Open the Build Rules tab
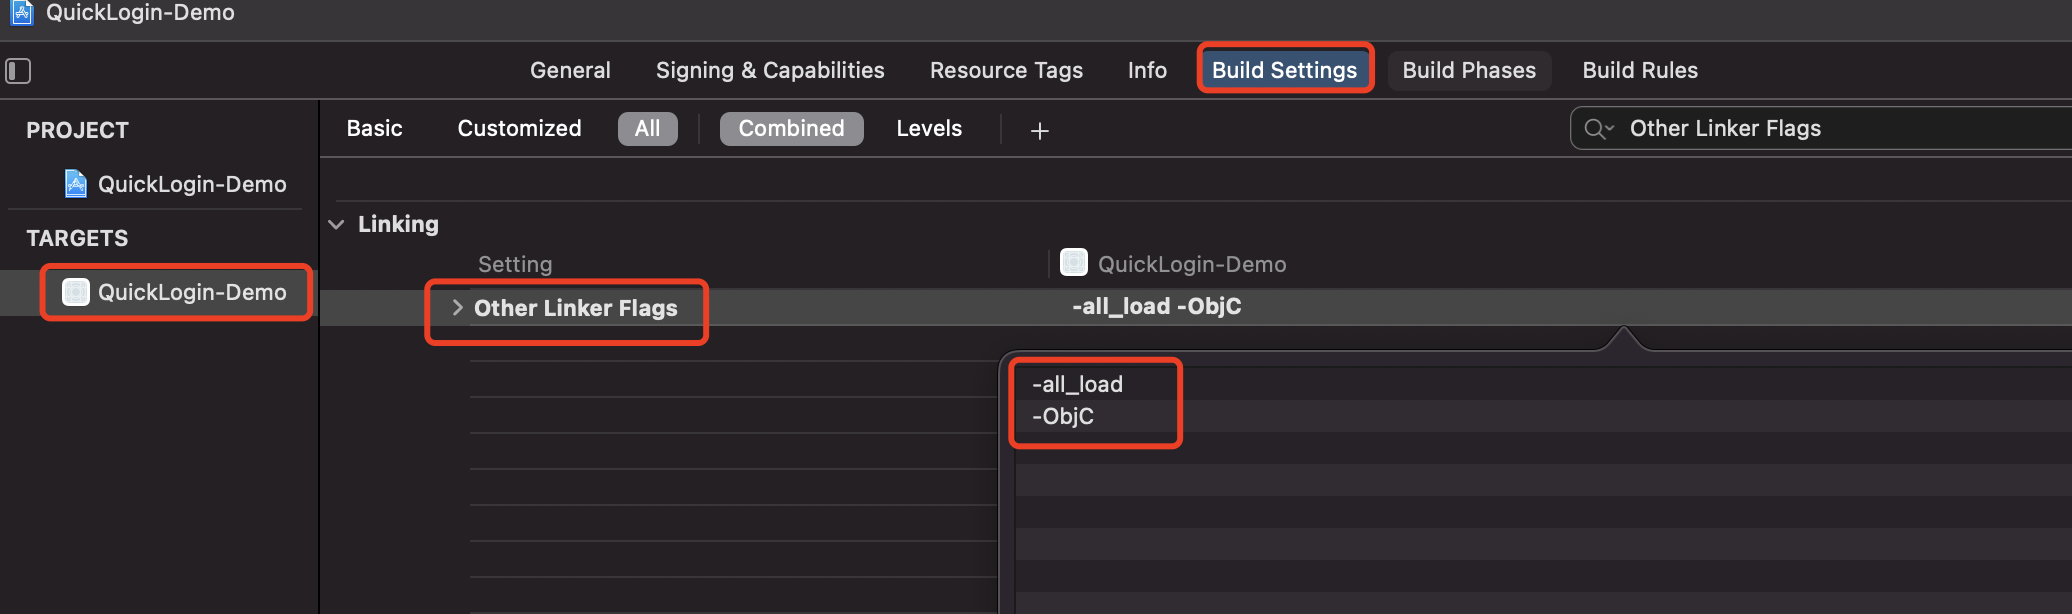The width and height of the screenshot is (2072, 614). click(1640, 71)
